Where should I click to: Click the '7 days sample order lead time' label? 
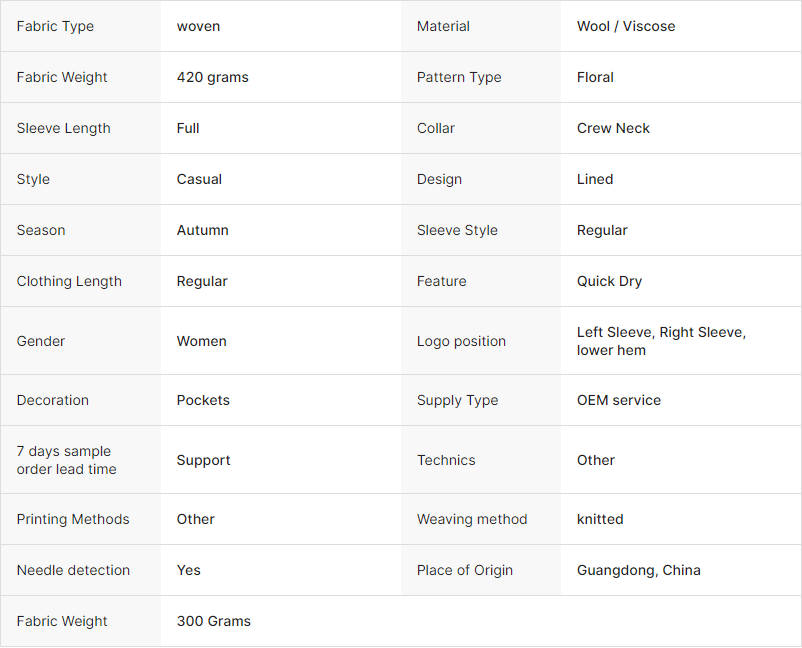tap(66, 460)
